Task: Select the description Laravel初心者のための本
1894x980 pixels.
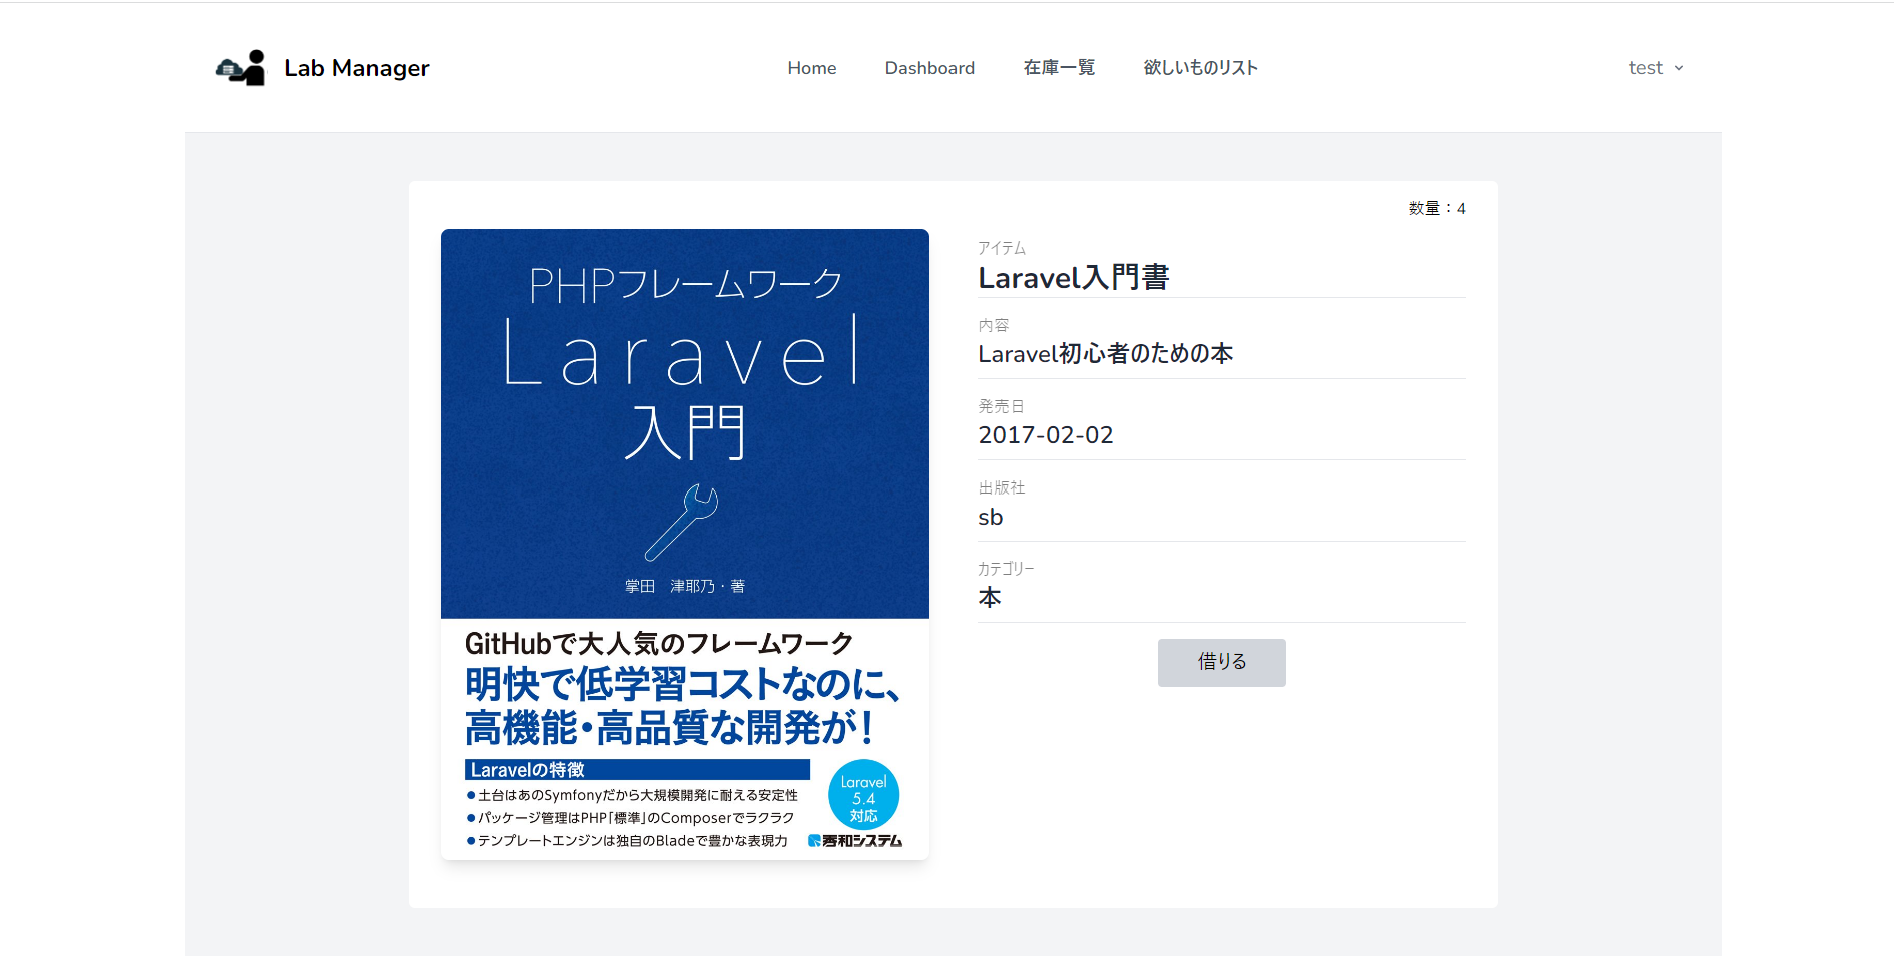Action: coord(1105,354)
